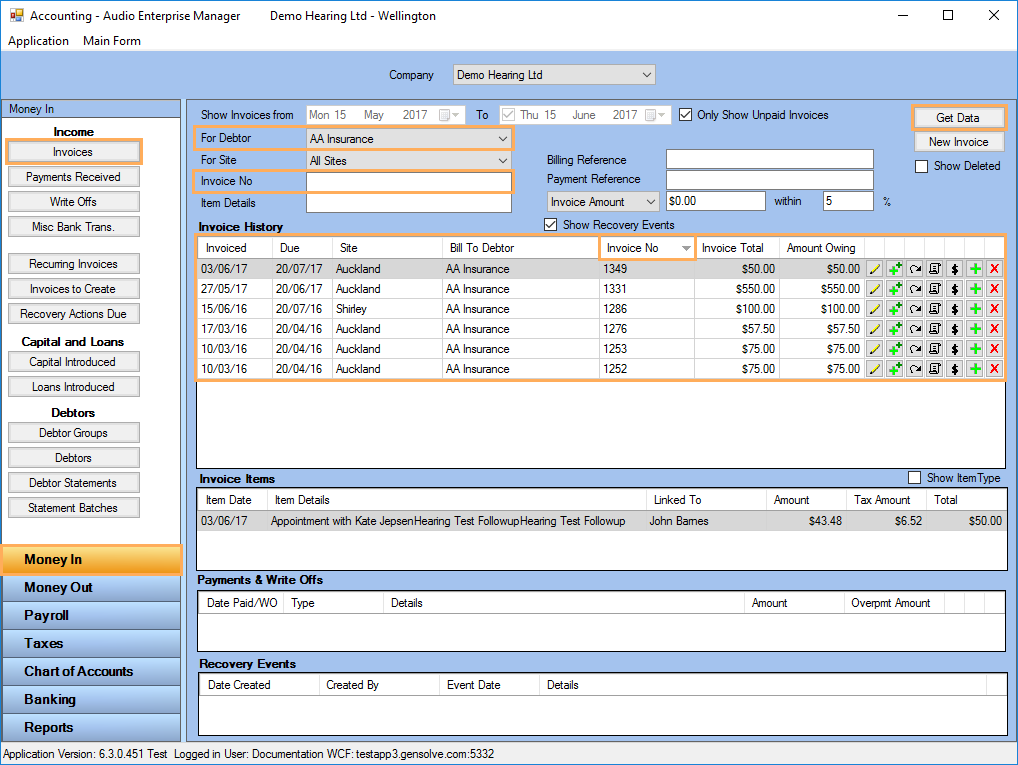The image size is (1018, 765).
Task: Delete invoice 1331 via red X icon
Action: click(994, 289)
